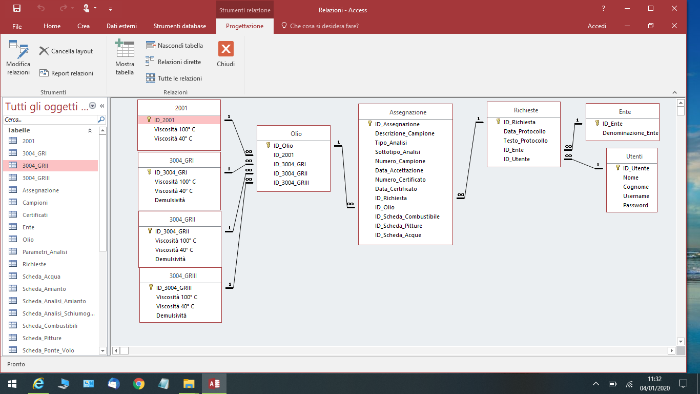Click the Cerca search field in navigation pane
The width and height of the screenshot is (700, 394).
[x=50, y=120]
